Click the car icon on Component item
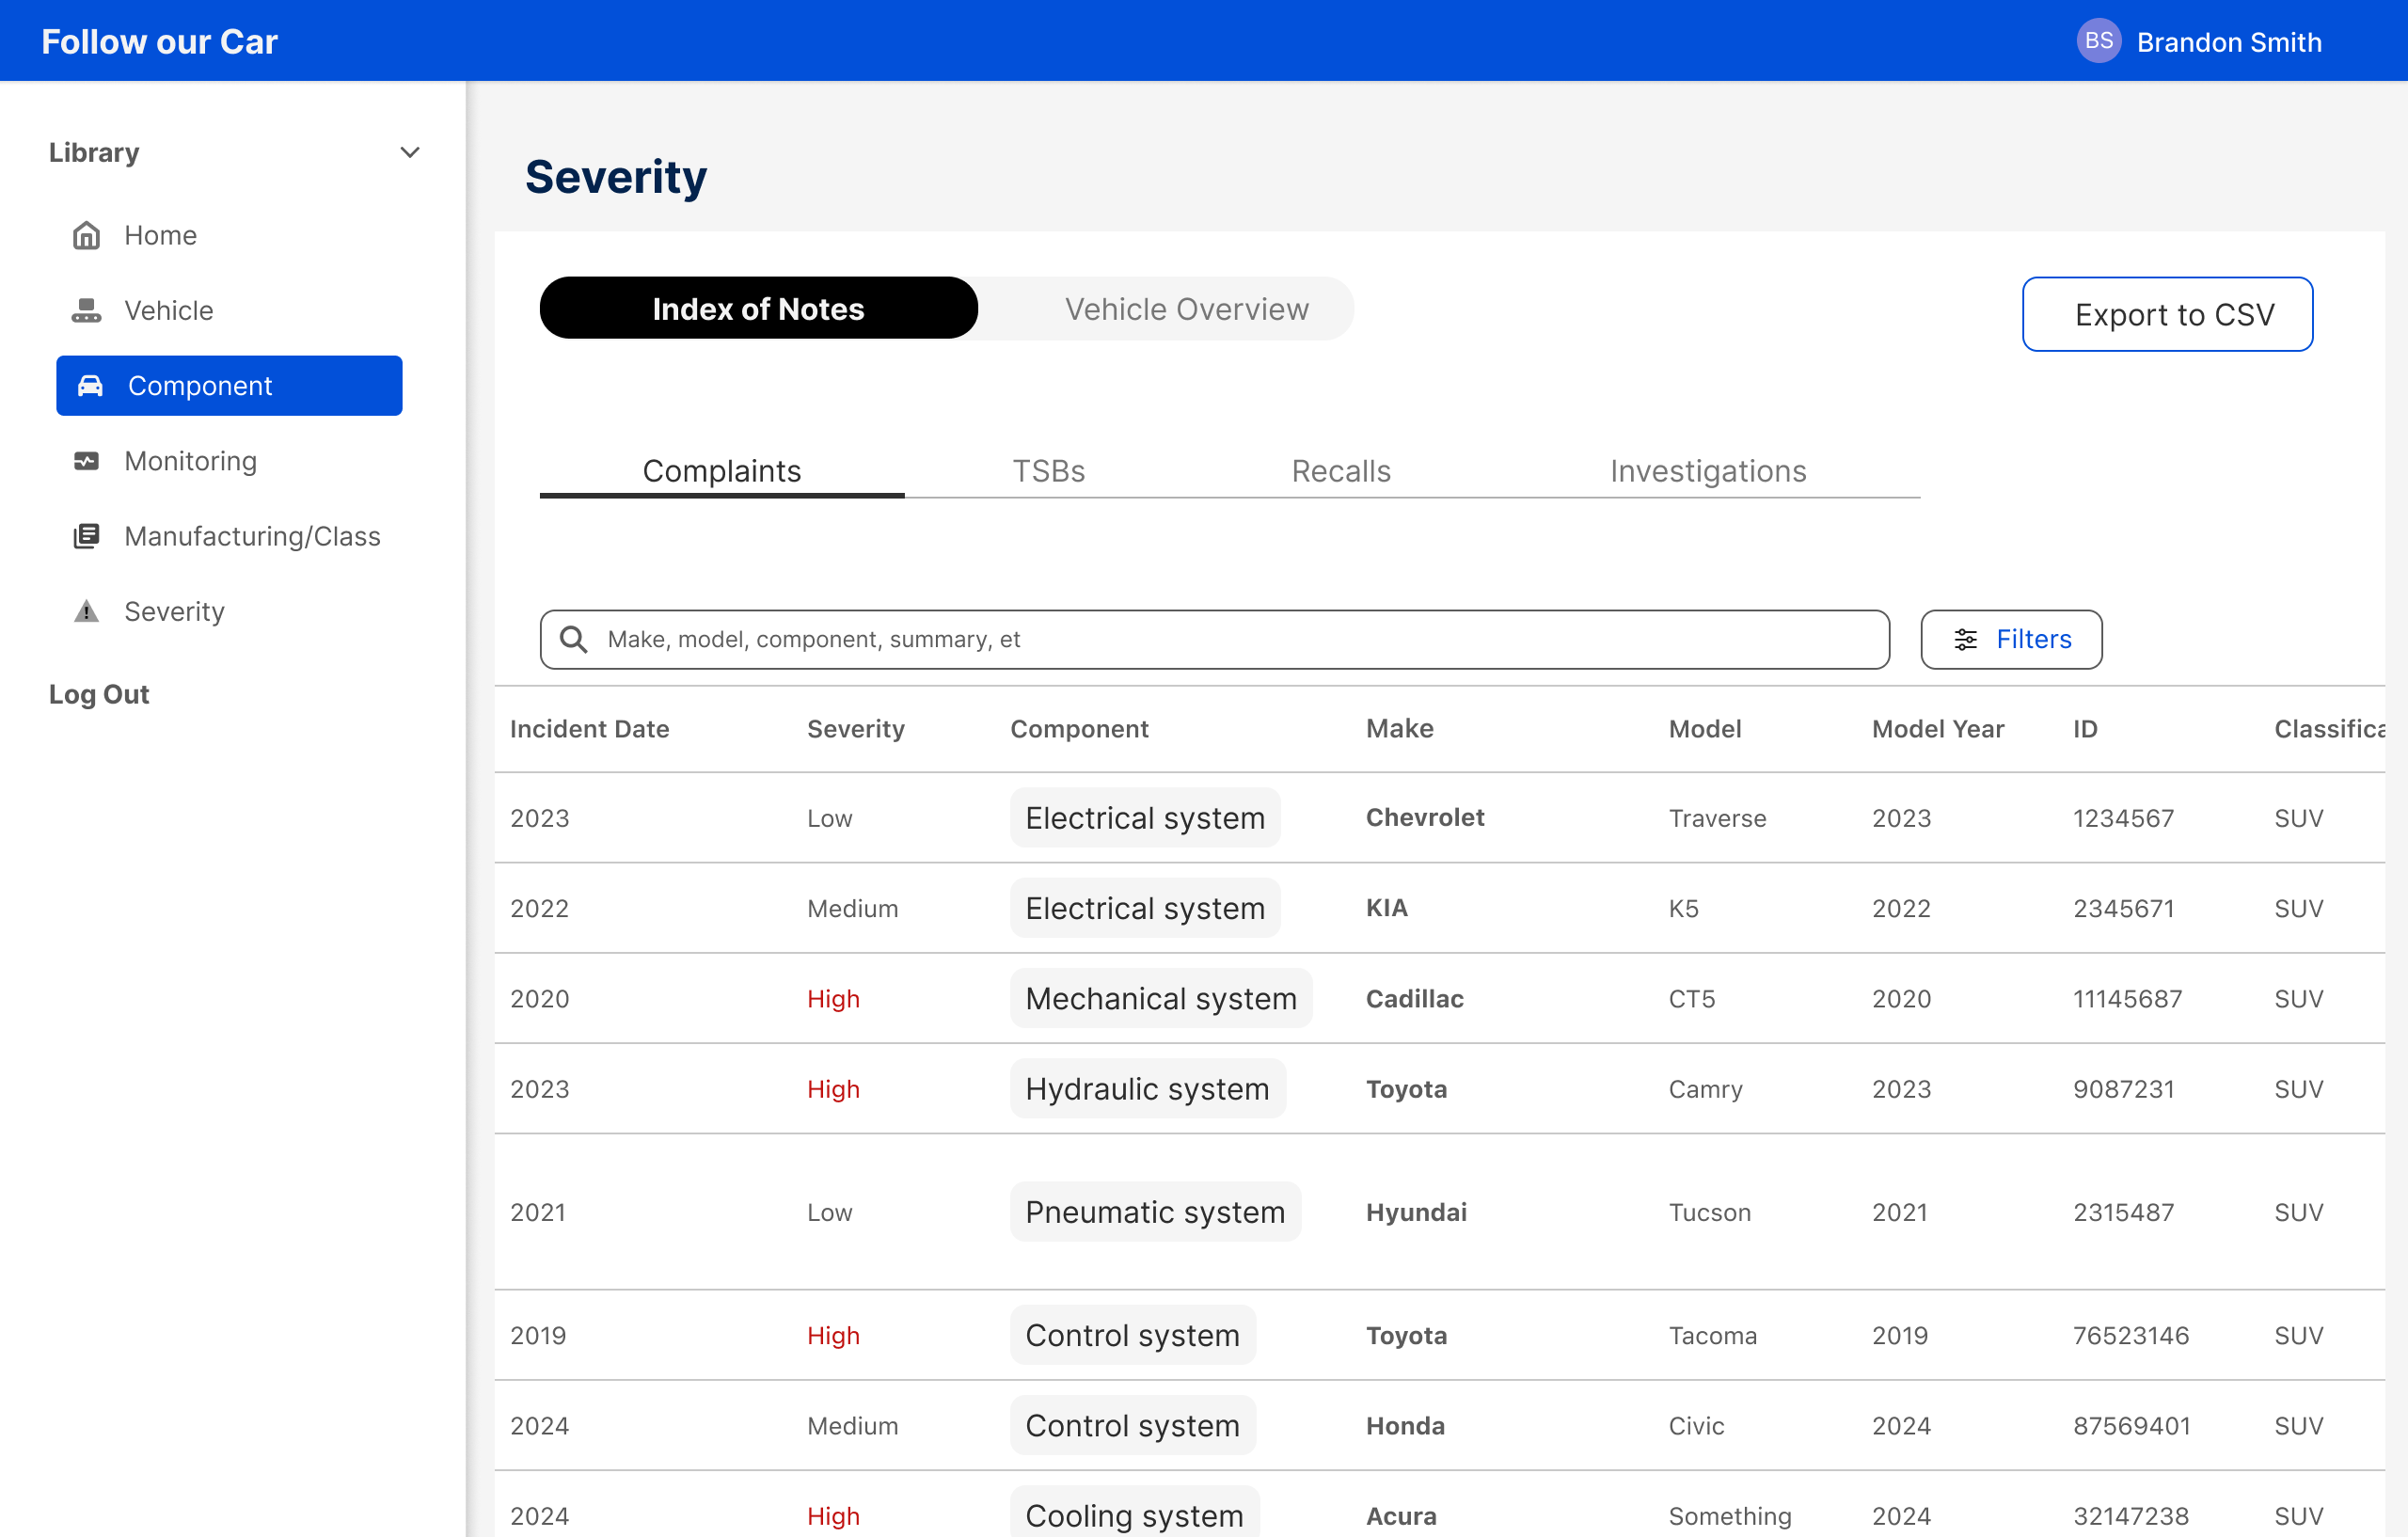The height and width of the screenshot is (1537, 2408). pos(90,386)
